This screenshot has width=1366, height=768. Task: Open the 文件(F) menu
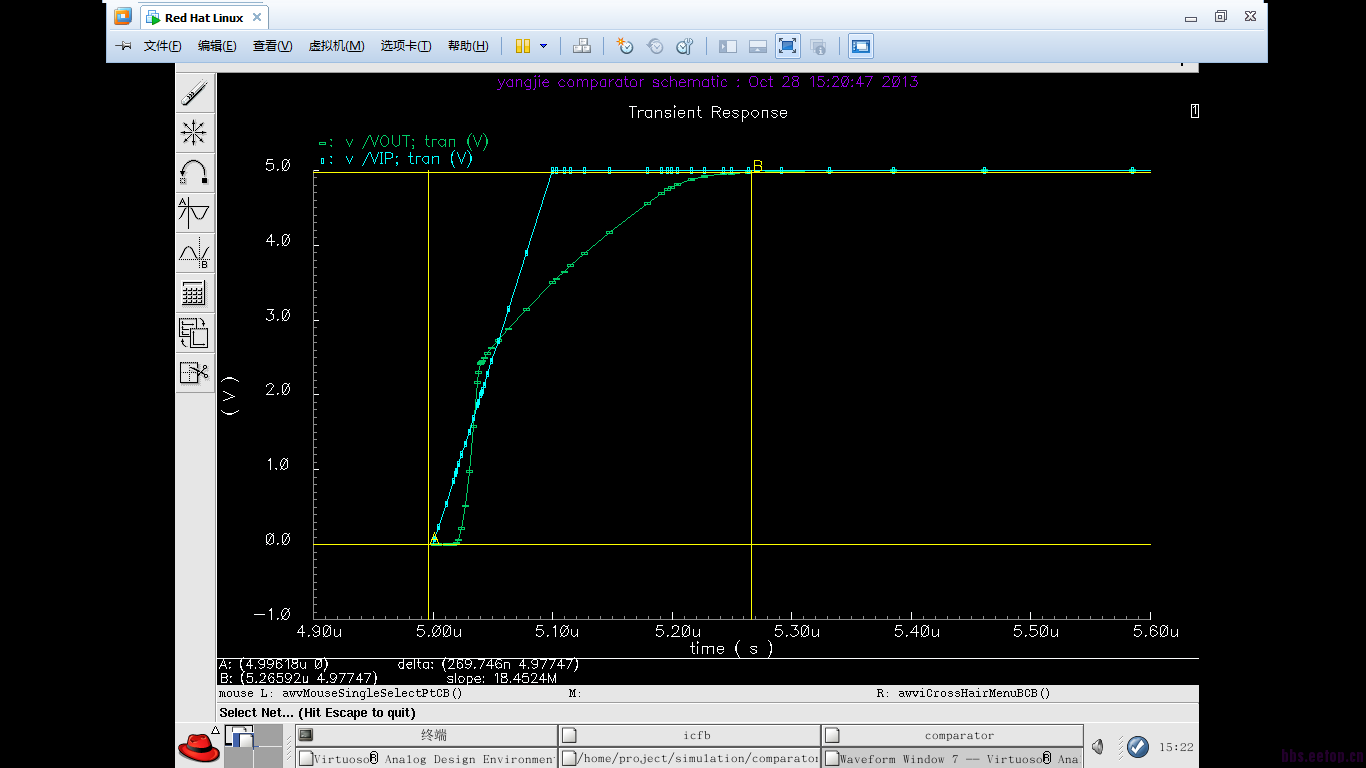click(x=162, y=46)
